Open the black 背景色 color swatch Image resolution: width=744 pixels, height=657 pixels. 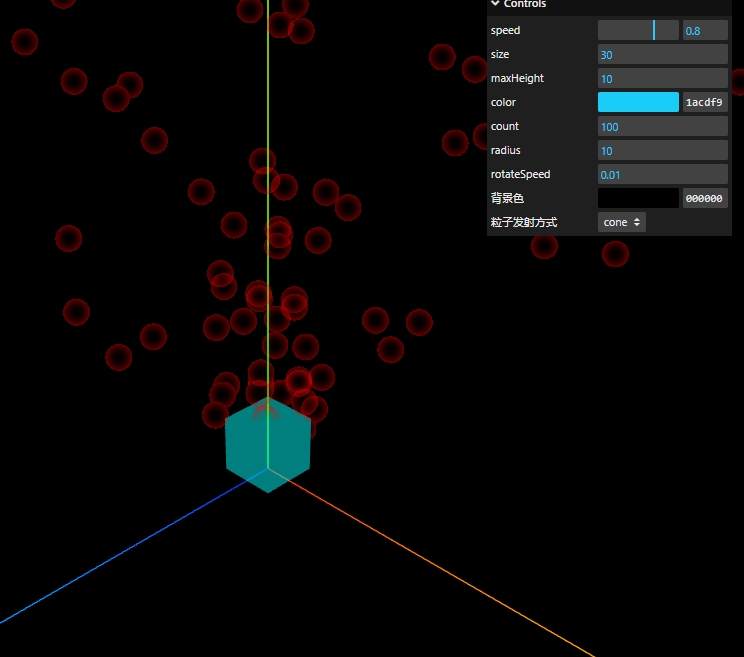638,198
